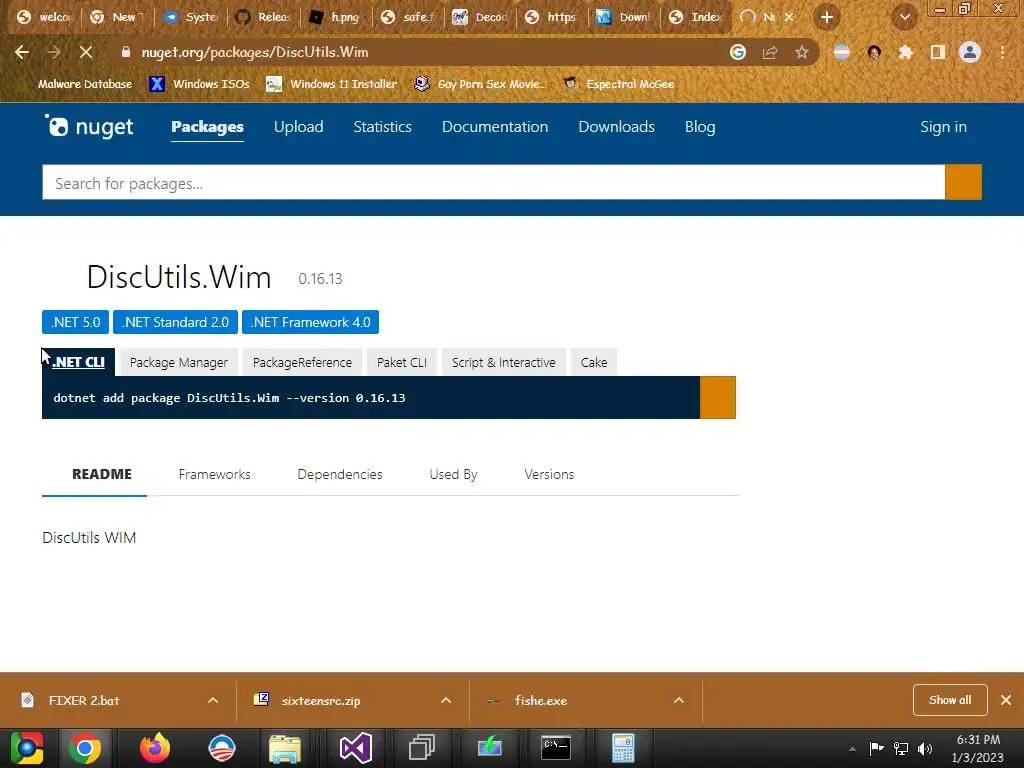Image resolution: width=1024 pixels, height=768 pixels.
Task: Open the Chrome three-dot menu
Action: click(1002, 52)
